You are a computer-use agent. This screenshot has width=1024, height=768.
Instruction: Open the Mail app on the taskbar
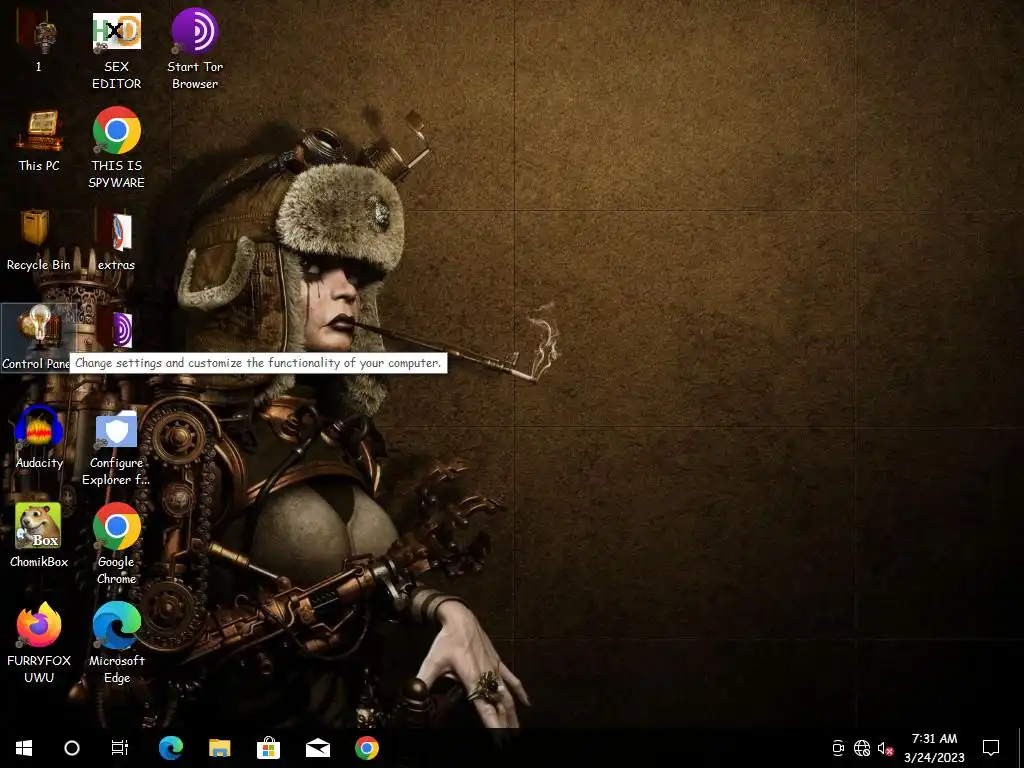(318, 748)
